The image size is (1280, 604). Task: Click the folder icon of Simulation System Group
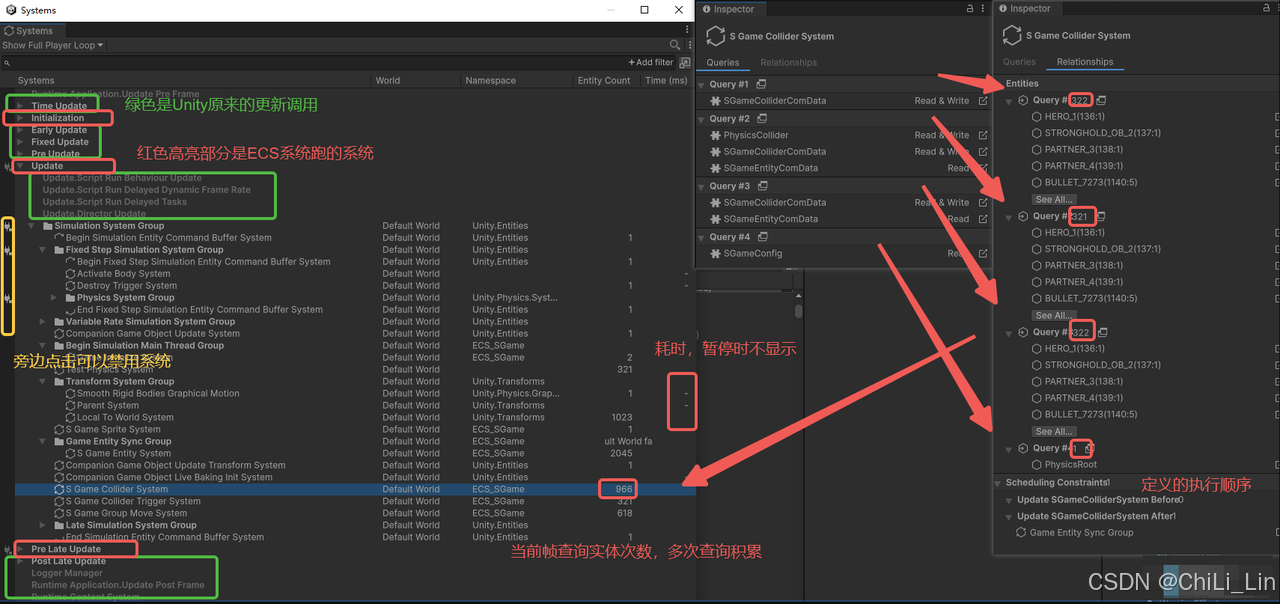47,226
